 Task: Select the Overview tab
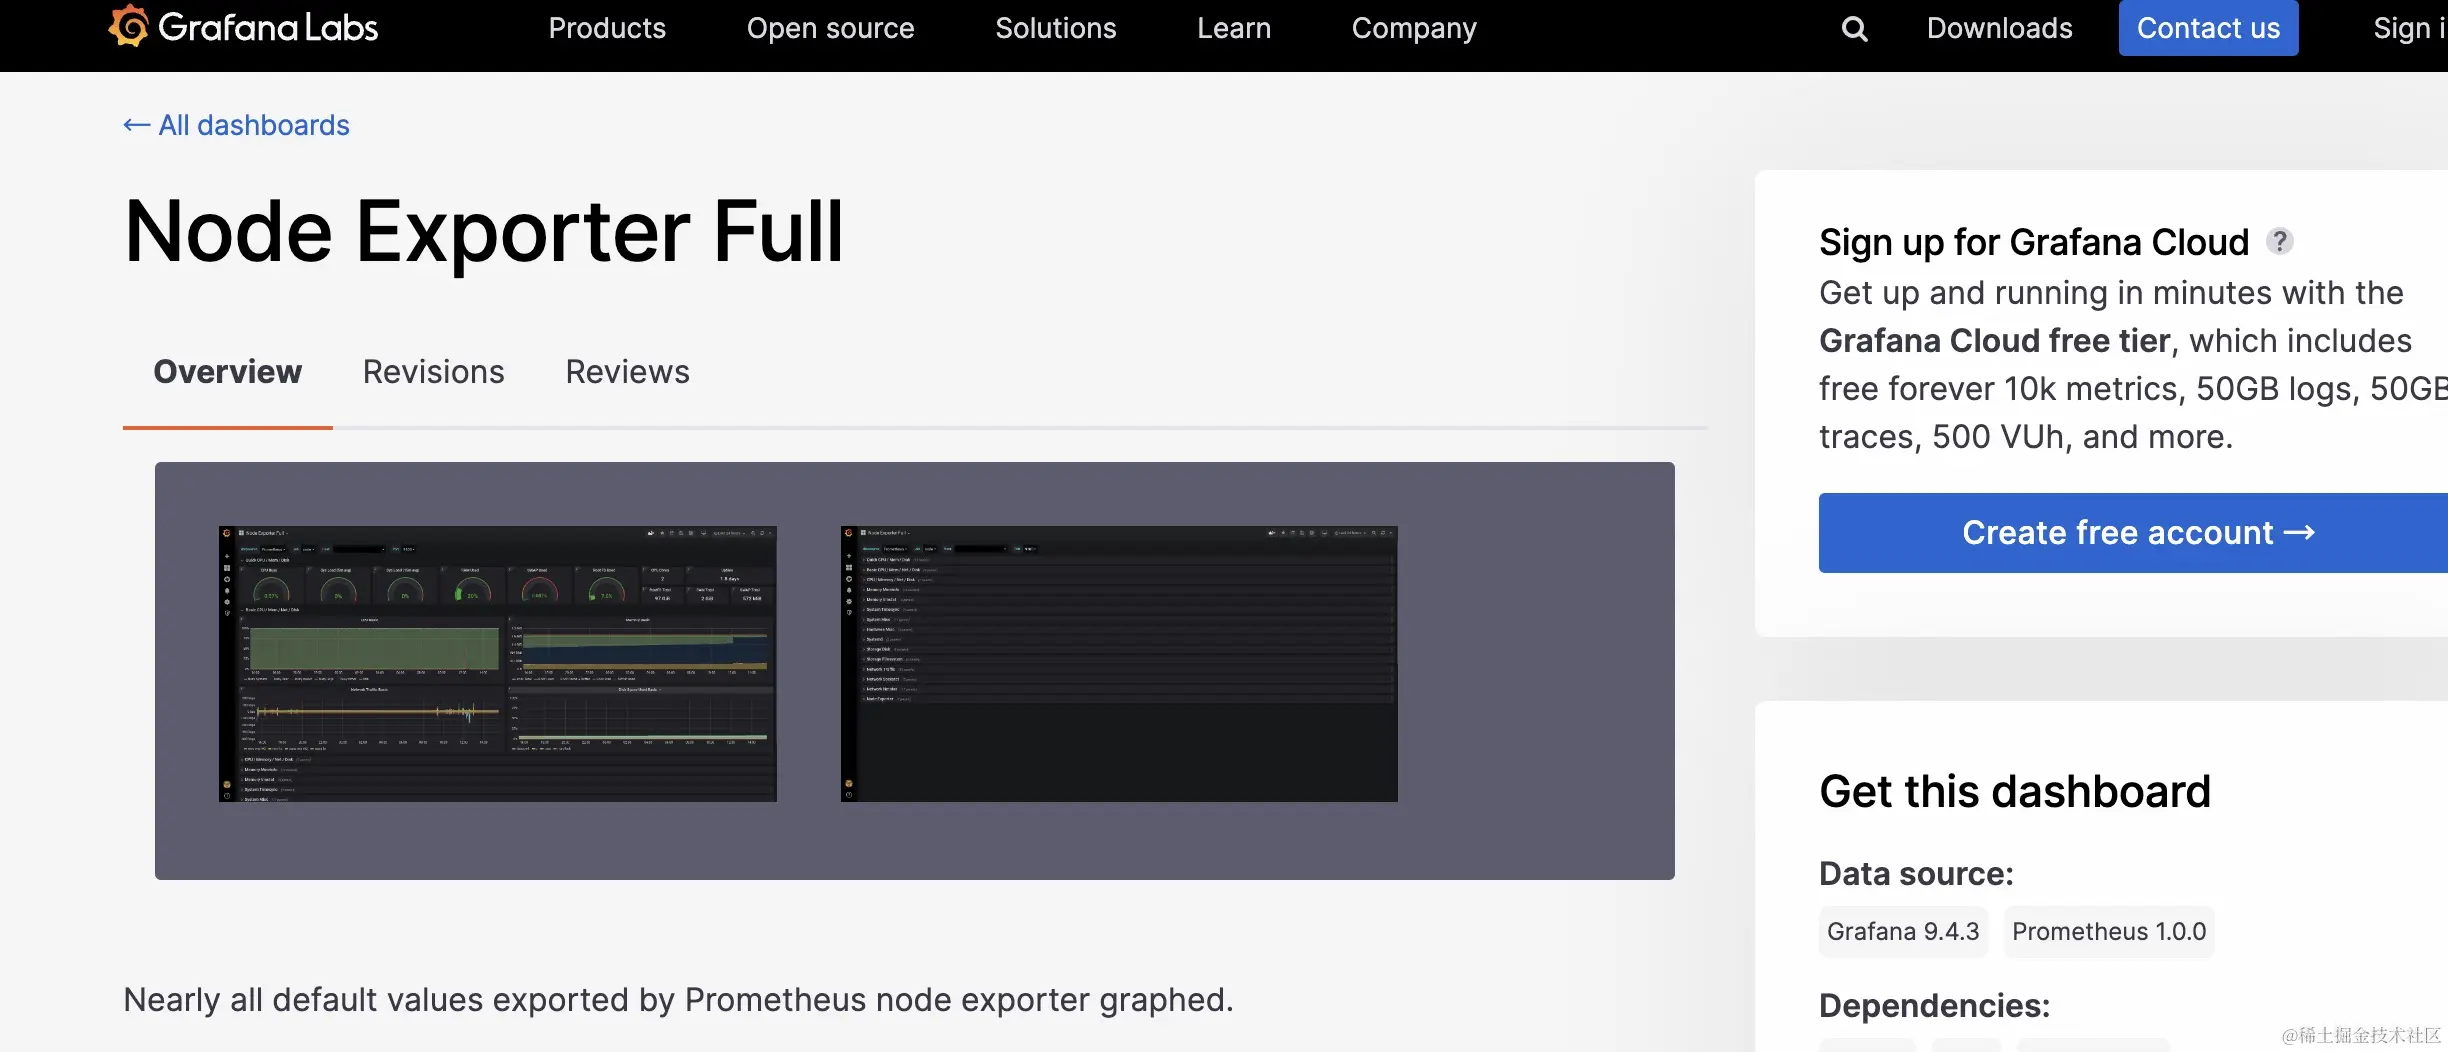coord(228,372)
